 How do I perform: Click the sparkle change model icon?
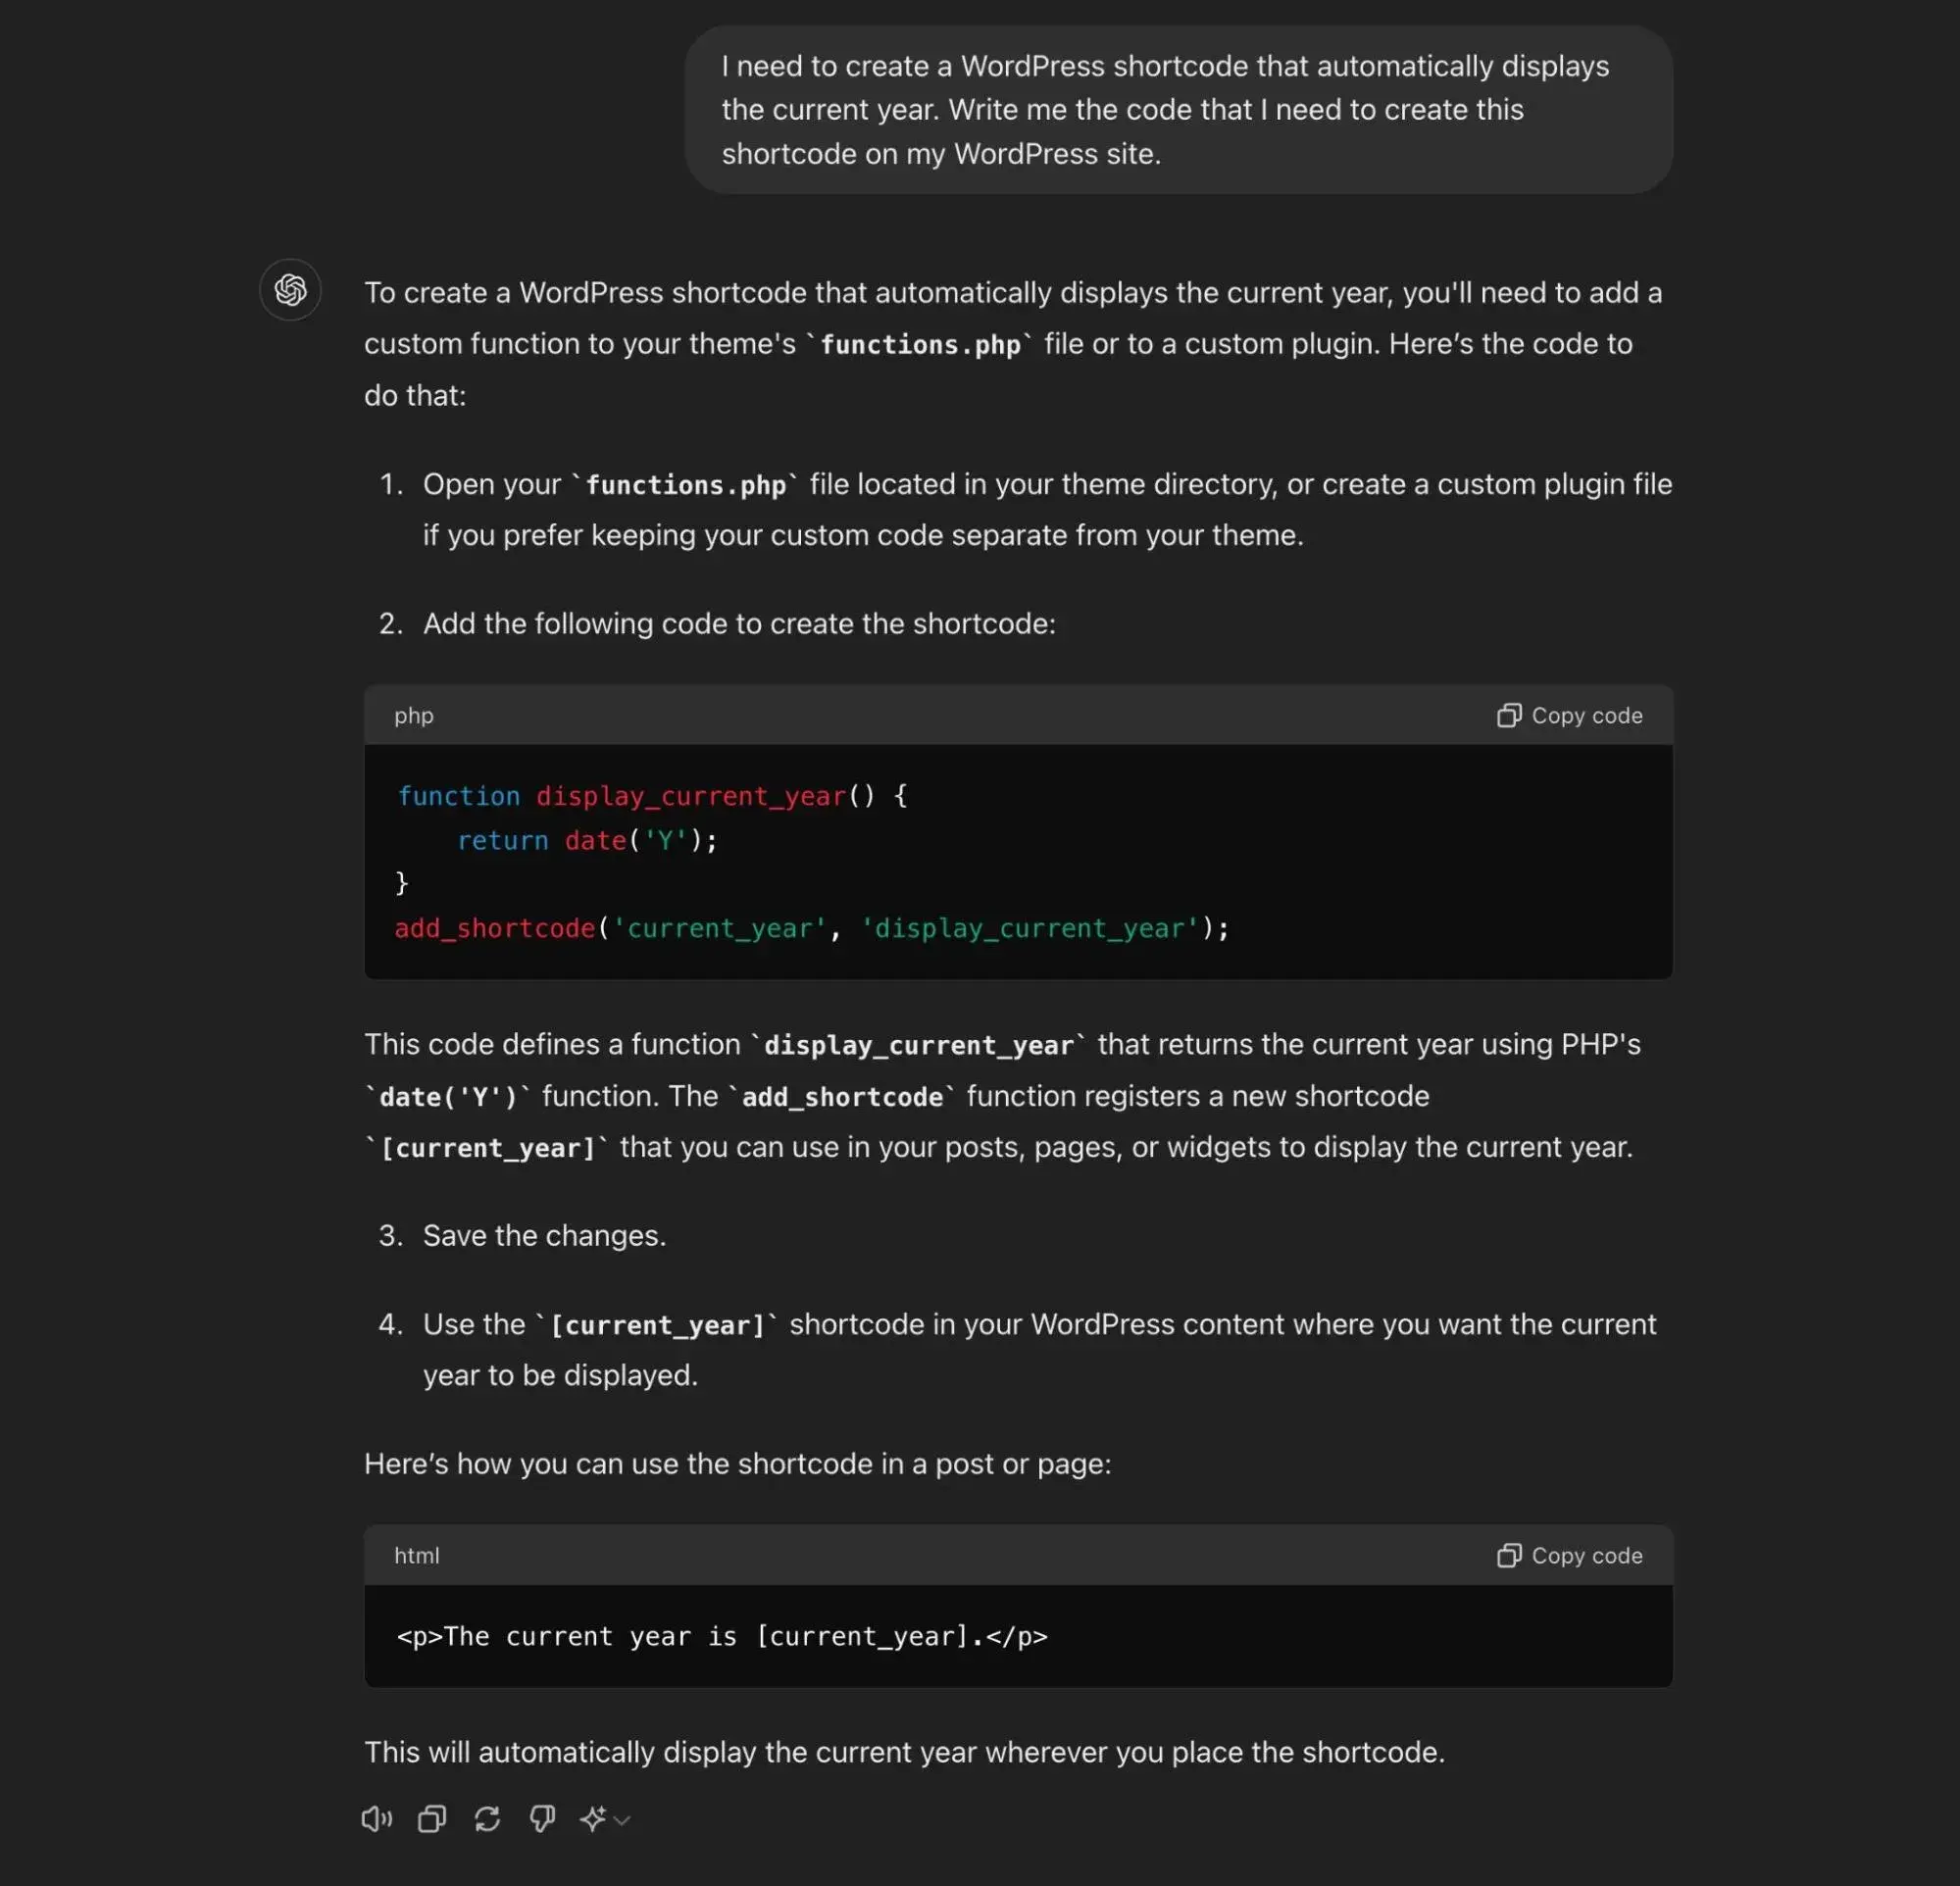pos(593,1819)
